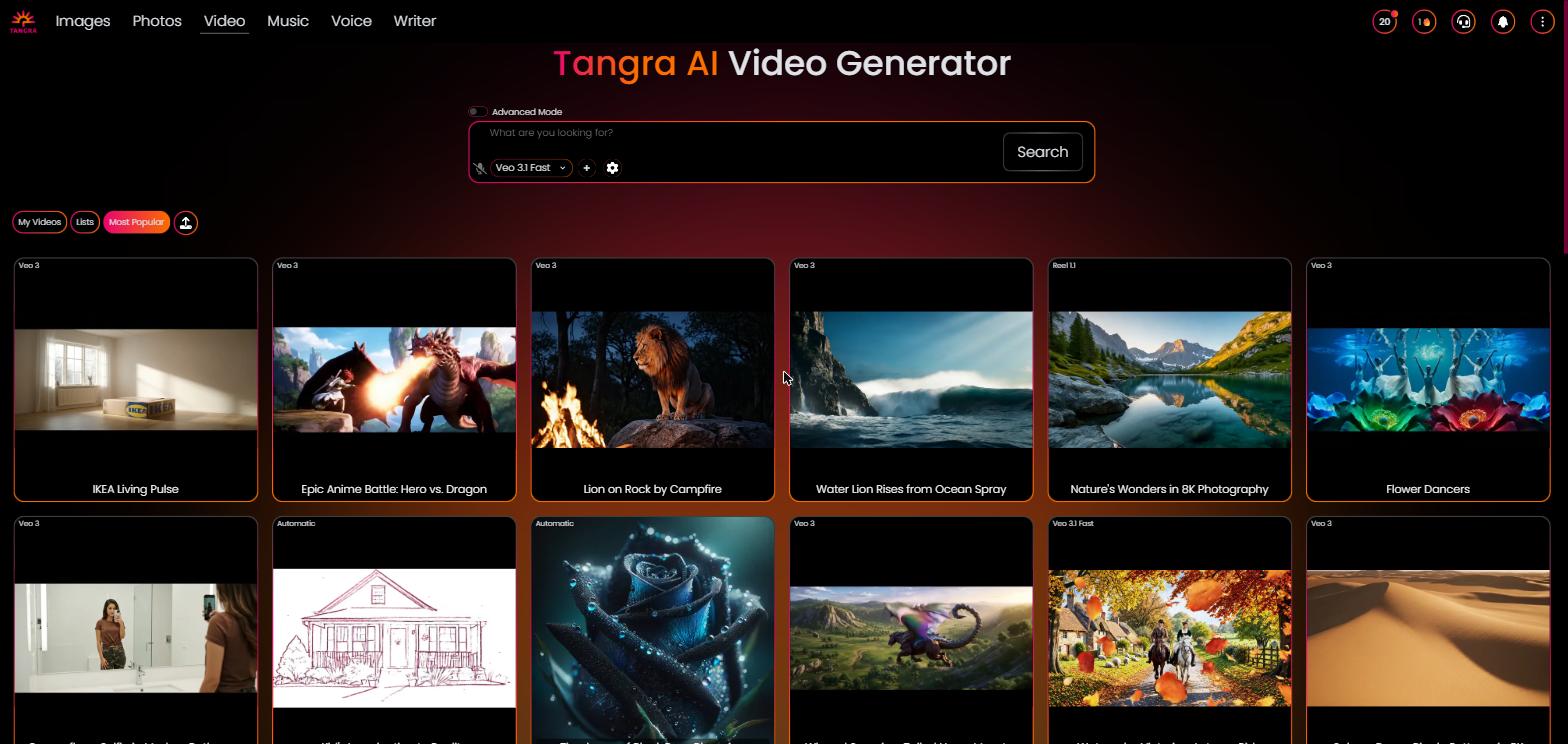Select the Most Popular filter
The height and width of the screenshot is (744, 1568).
[x=136, y=222]
